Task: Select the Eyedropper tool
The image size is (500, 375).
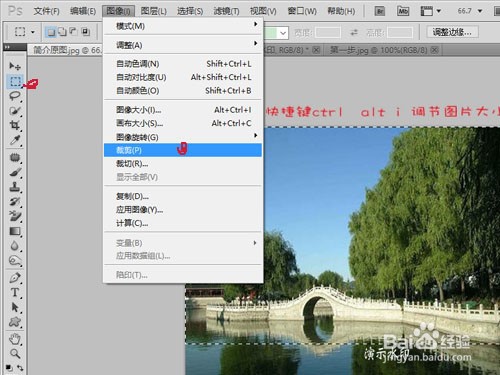Action: coord(15,140)
